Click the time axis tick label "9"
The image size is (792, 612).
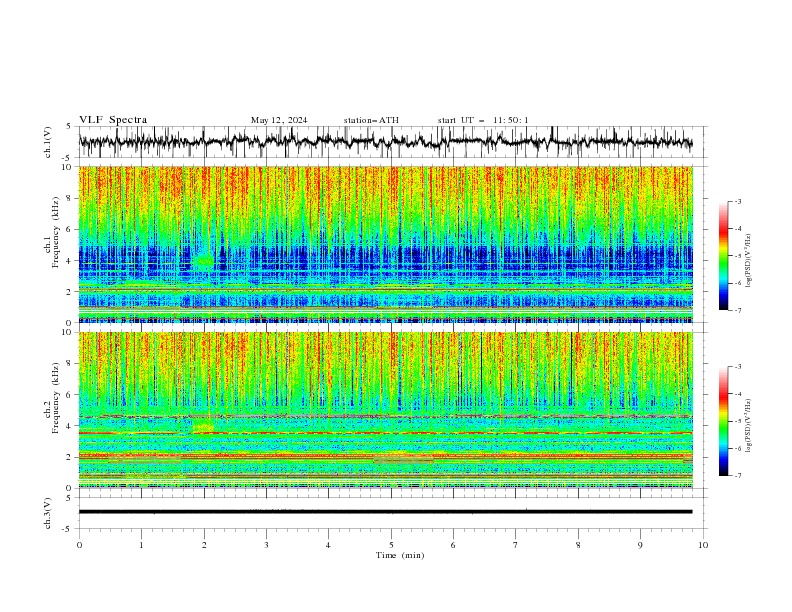click(x=640, y=545)
